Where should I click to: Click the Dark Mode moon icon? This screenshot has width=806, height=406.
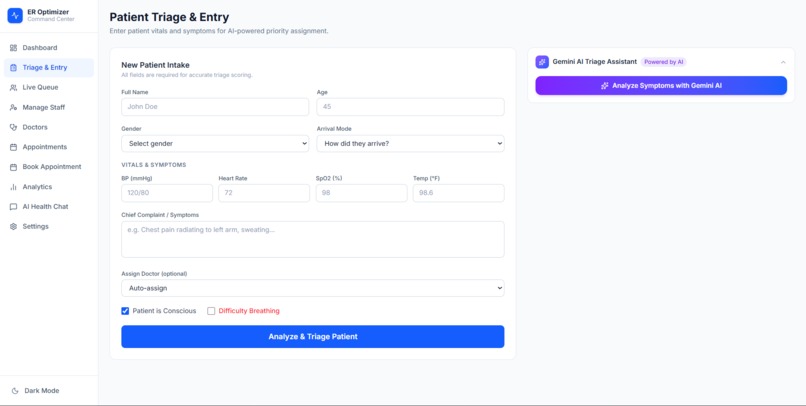point(15,391)
